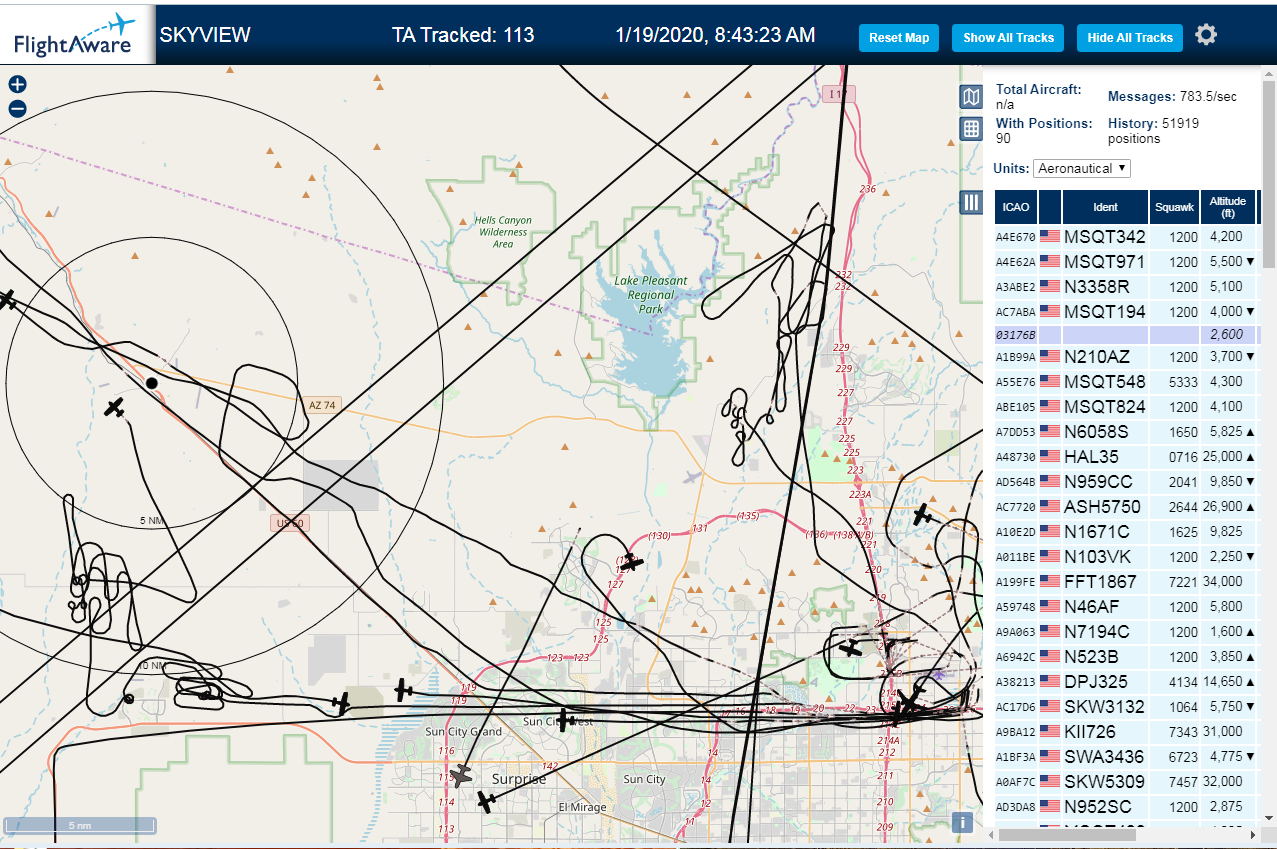Select the FFT1867 aircraft row
The height and width of the screenshot is (849, 1277).
tap(1128, 582)
